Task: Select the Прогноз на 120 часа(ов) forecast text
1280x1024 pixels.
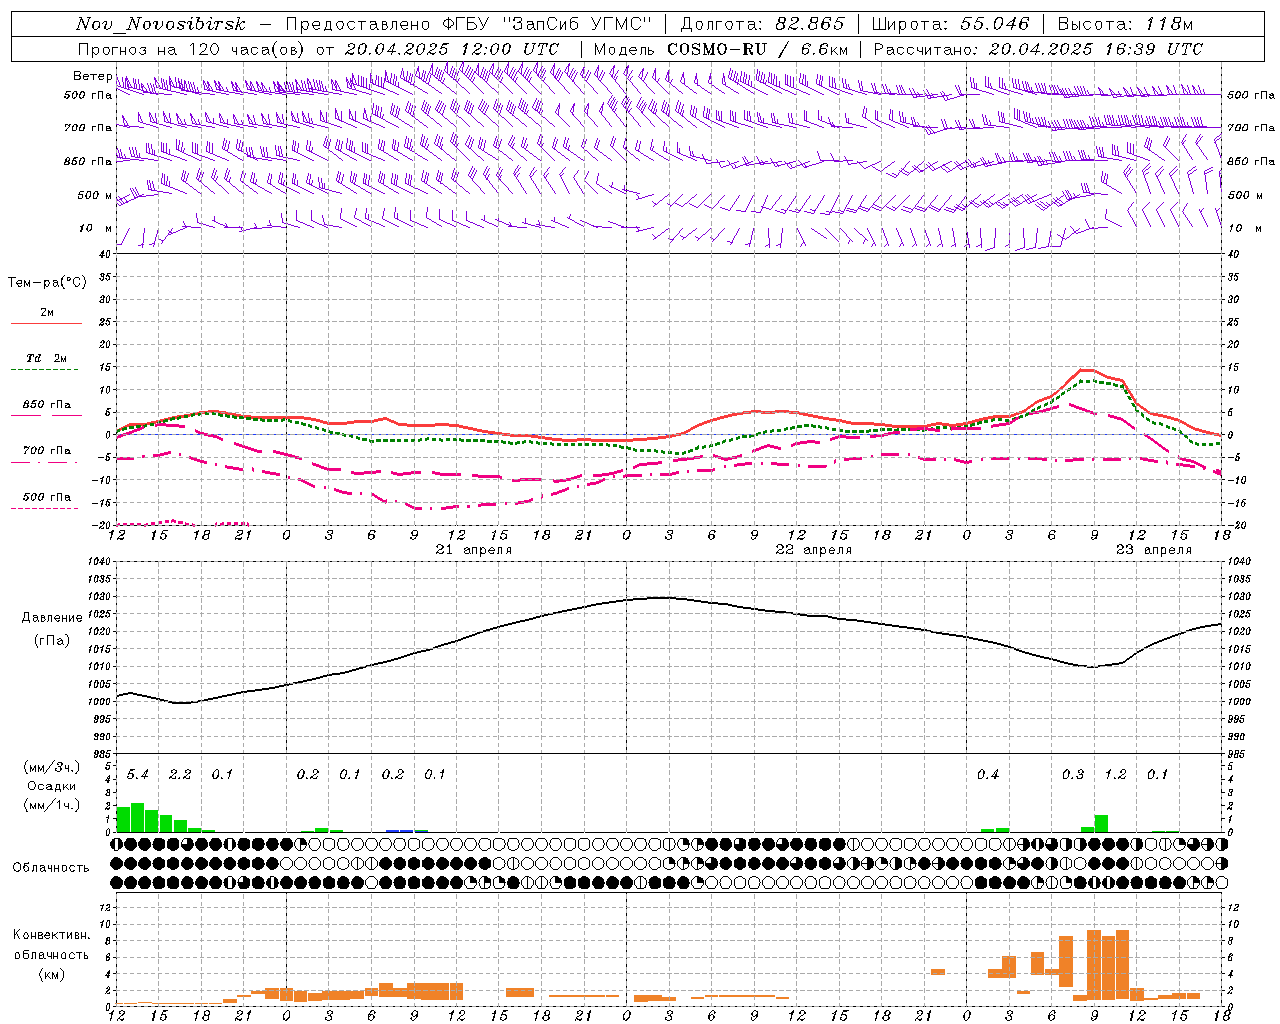Action: pyautogui.click(x=192, y=48)
